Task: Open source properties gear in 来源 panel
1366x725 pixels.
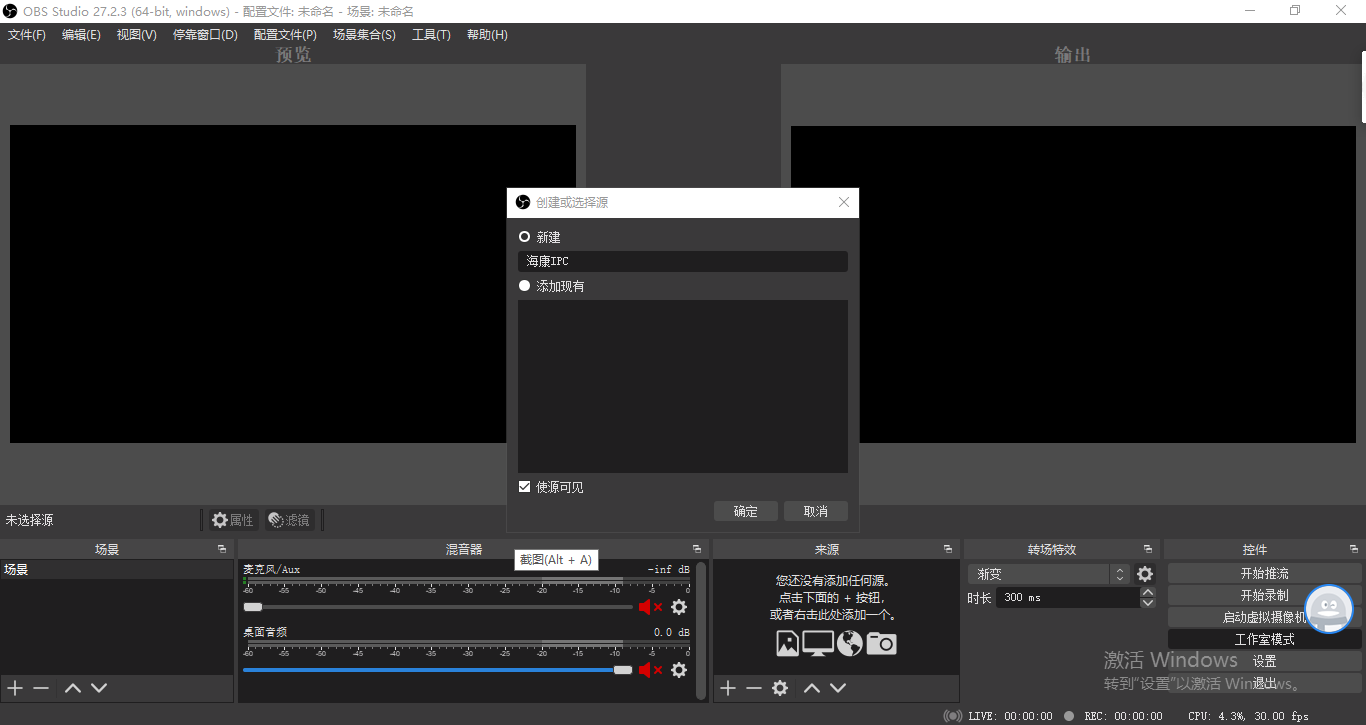Action: 780,688
